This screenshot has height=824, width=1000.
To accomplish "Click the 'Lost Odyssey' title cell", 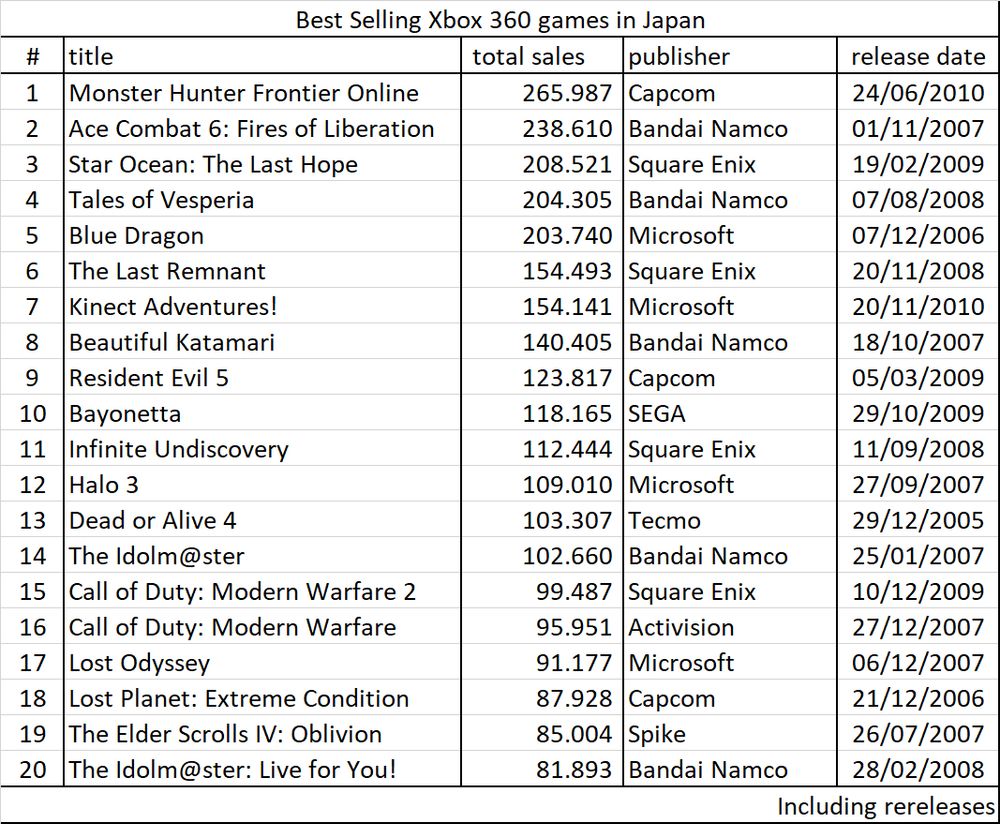I will [262, 663].
